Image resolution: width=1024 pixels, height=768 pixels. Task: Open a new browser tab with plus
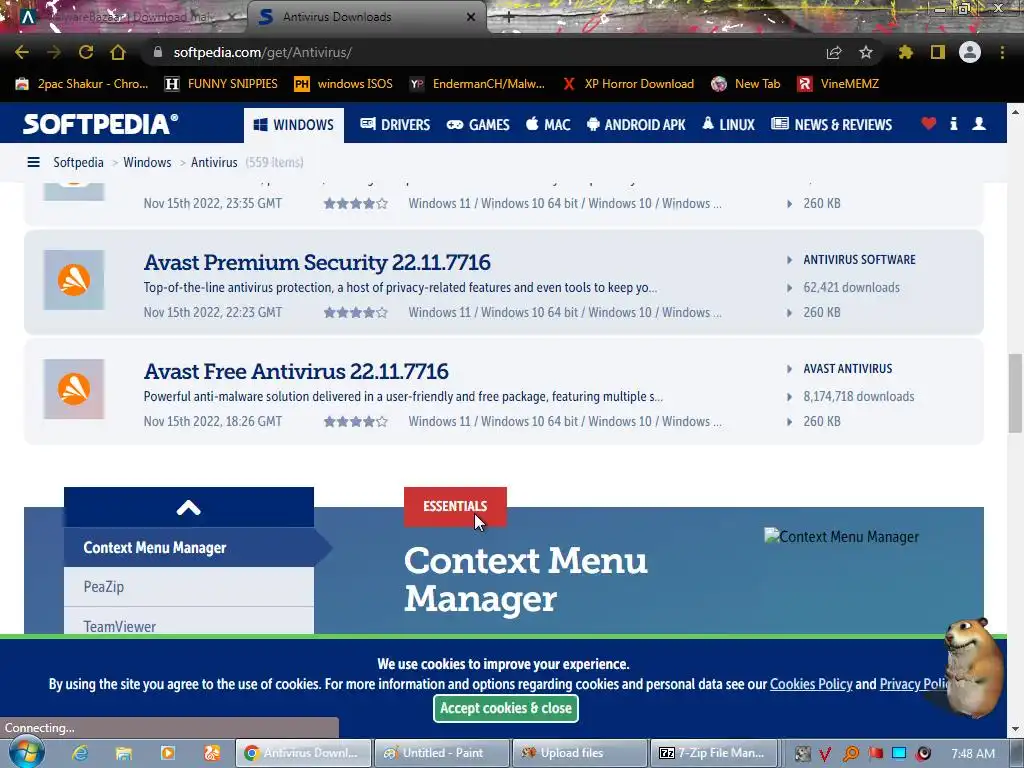(509, 18)
